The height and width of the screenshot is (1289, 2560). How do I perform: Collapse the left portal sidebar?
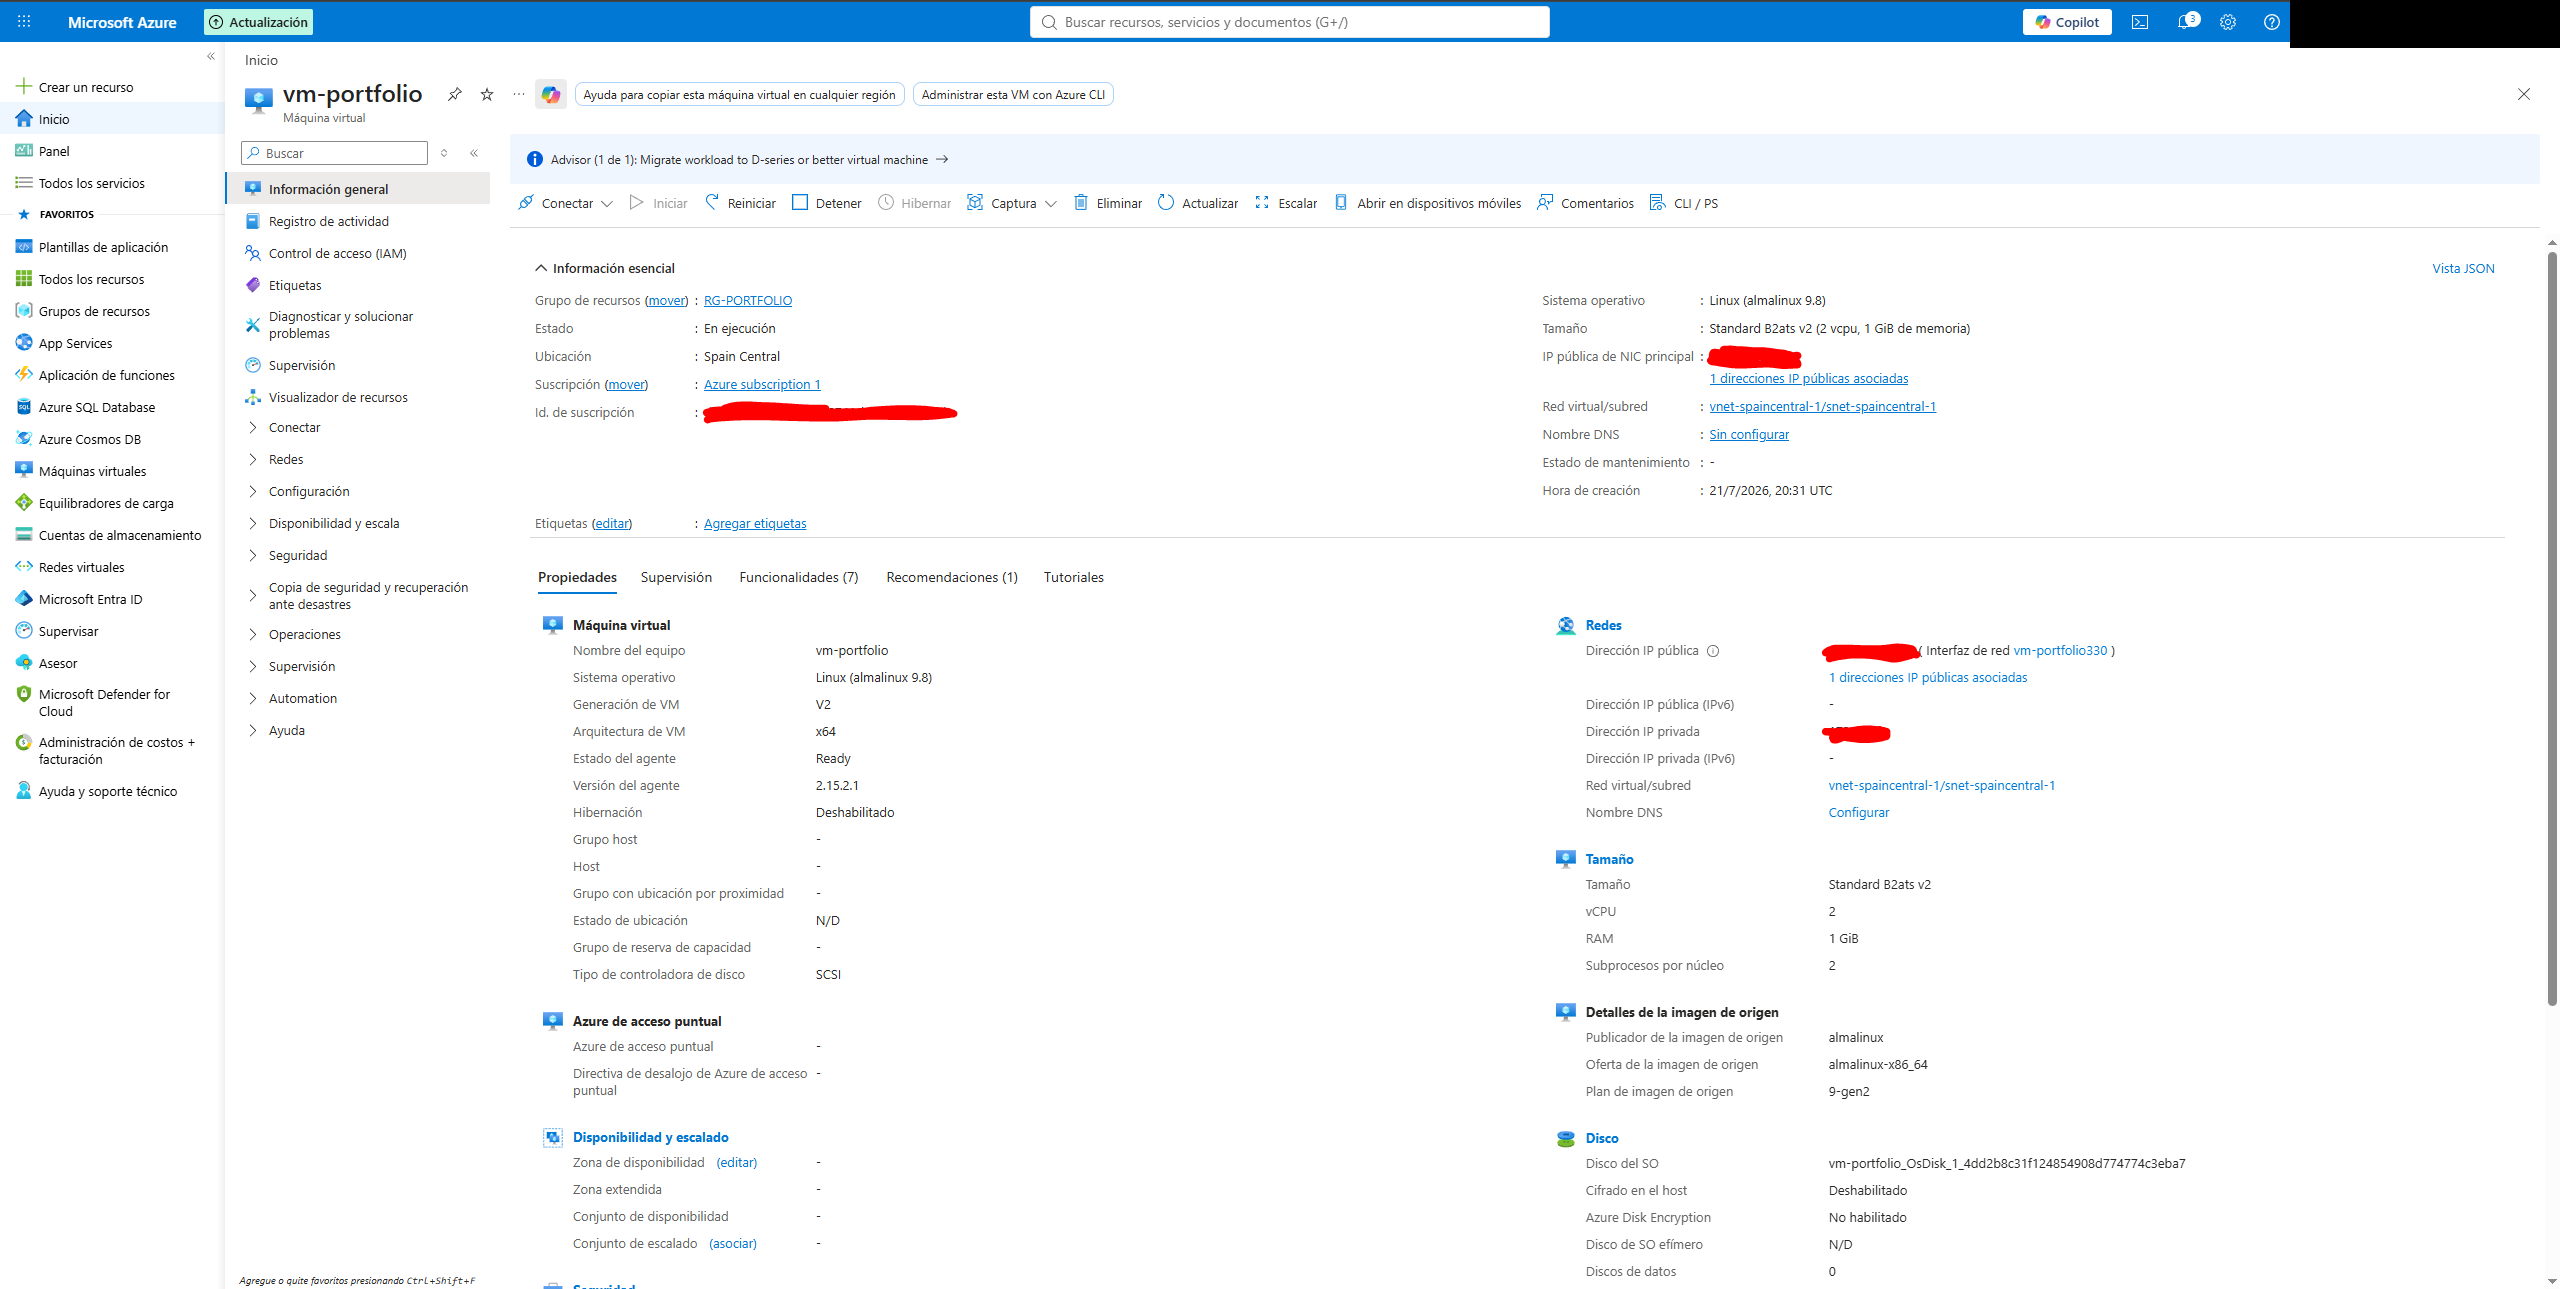coord(211,56)
